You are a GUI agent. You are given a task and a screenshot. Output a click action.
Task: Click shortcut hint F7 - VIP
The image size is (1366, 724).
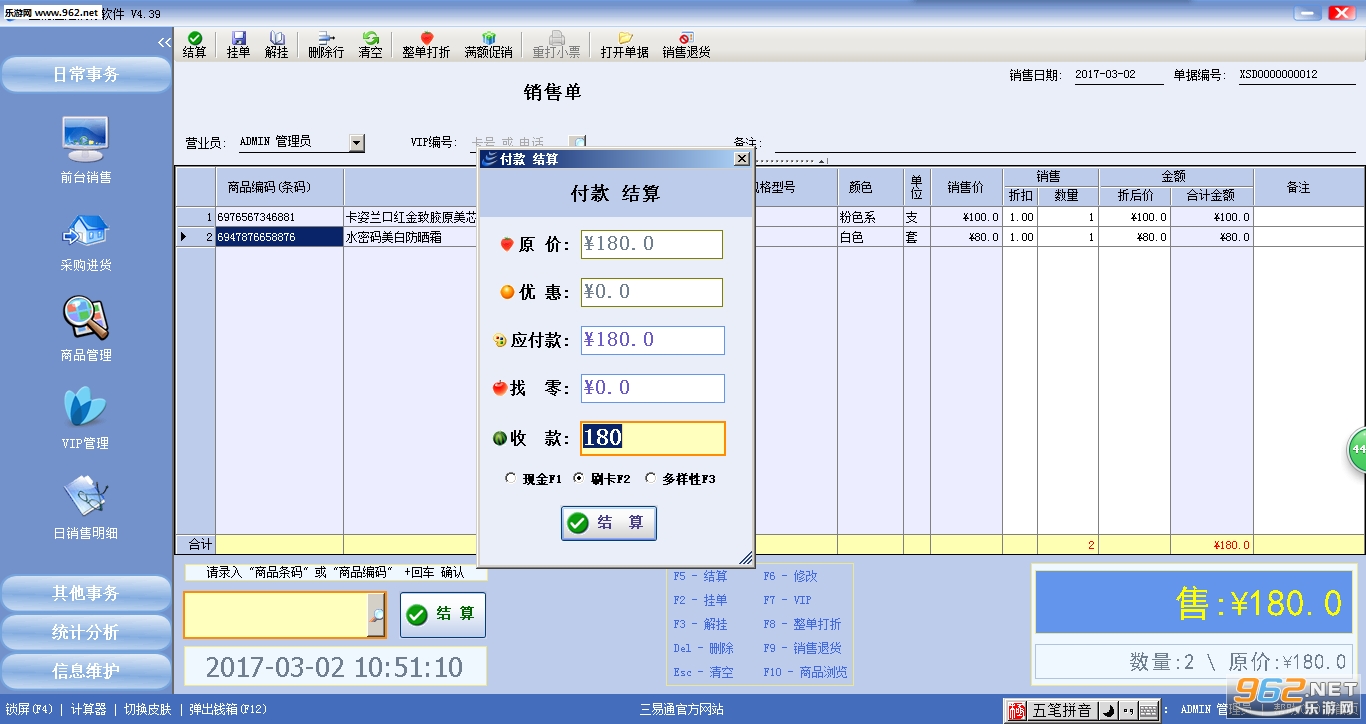click(x=788, y=600)
